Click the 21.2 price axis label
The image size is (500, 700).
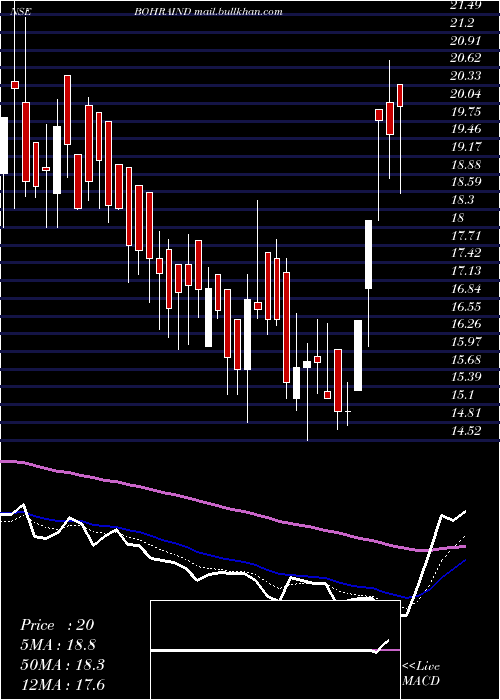[462, 23]
